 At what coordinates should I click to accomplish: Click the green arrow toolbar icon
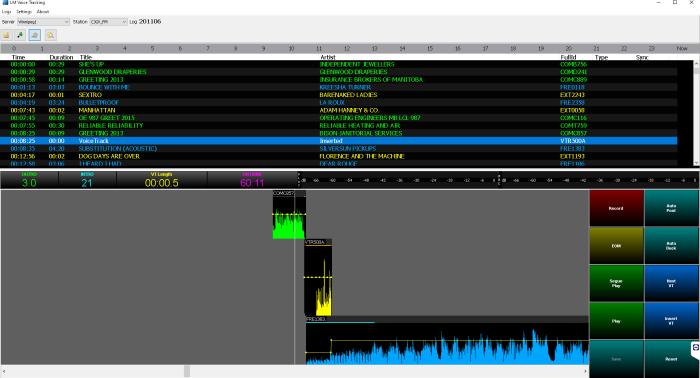click(20, 35)
